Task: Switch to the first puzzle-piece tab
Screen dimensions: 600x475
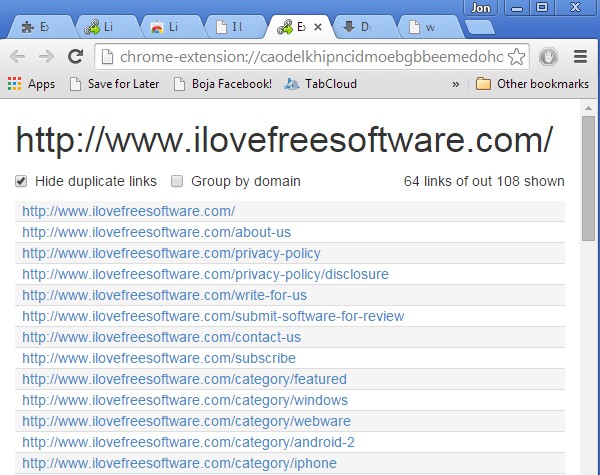Action: (x=41, y=27)
